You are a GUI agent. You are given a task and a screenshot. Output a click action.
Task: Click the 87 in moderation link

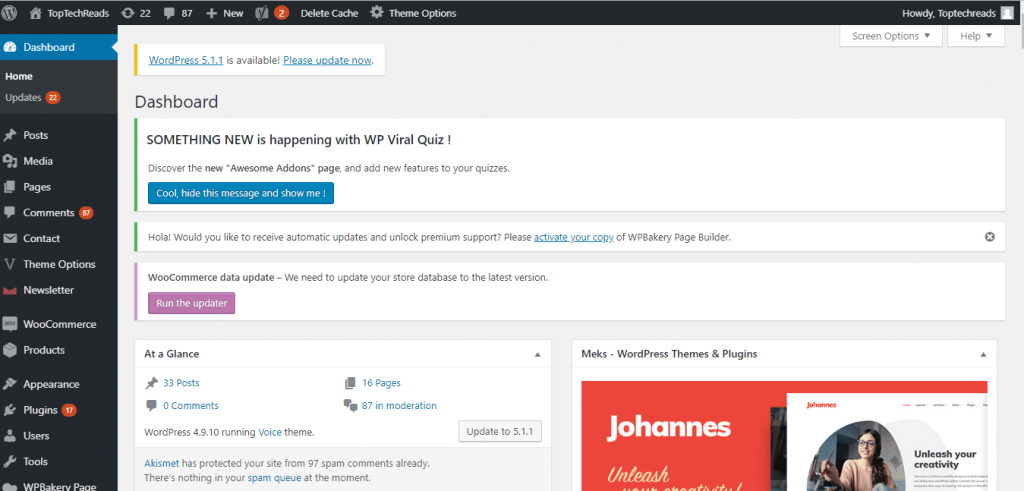coord(399,405)
